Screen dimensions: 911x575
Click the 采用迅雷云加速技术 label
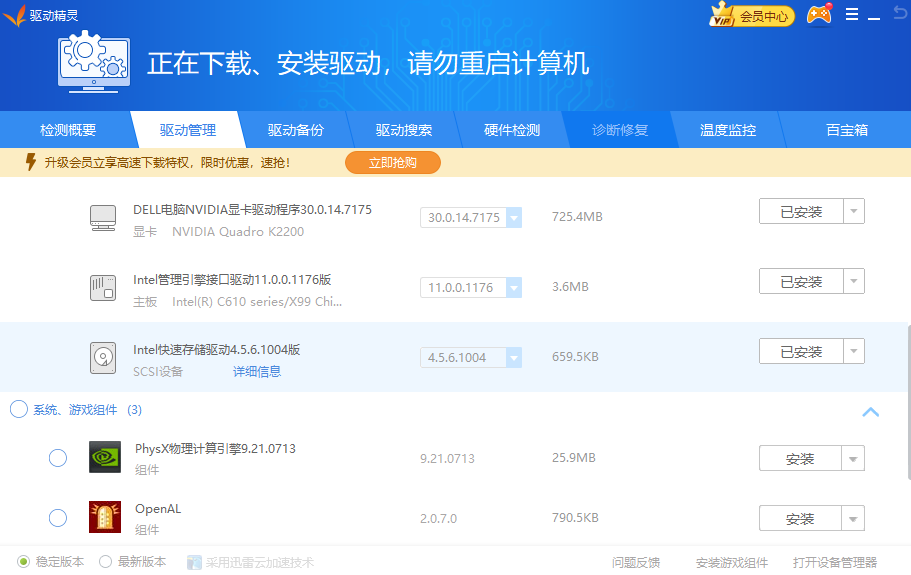coord(259,562)
